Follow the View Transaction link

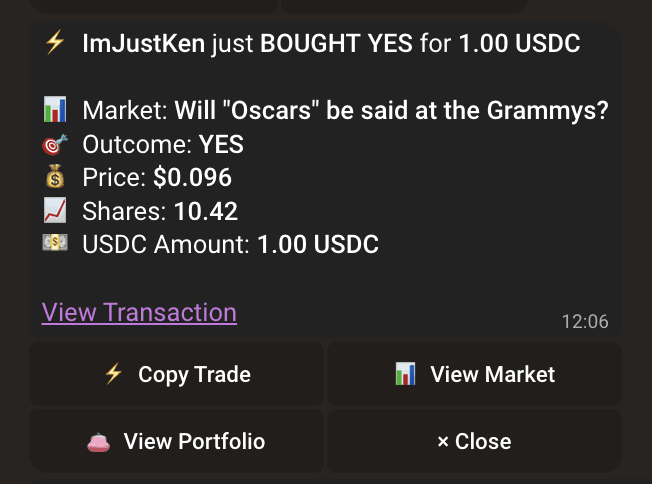139,312
